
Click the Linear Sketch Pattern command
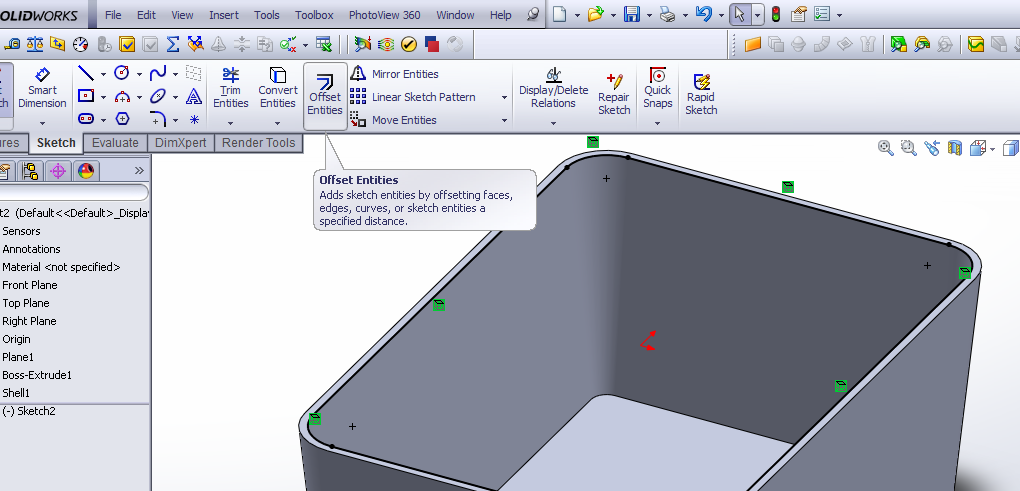[x=412, y=97]
